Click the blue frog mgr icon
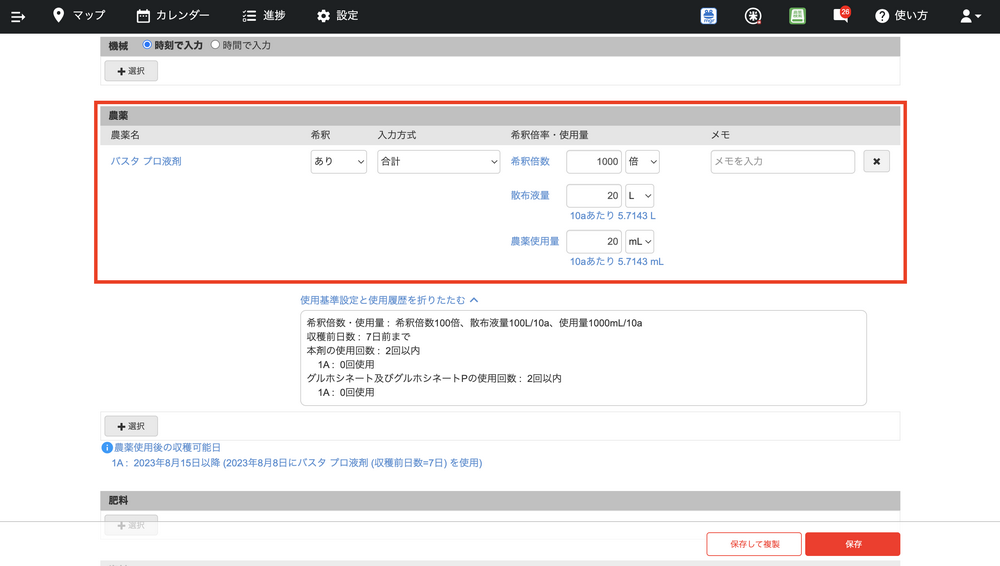Viewport: 1000px width, 566px height. [x=709, y=16]
